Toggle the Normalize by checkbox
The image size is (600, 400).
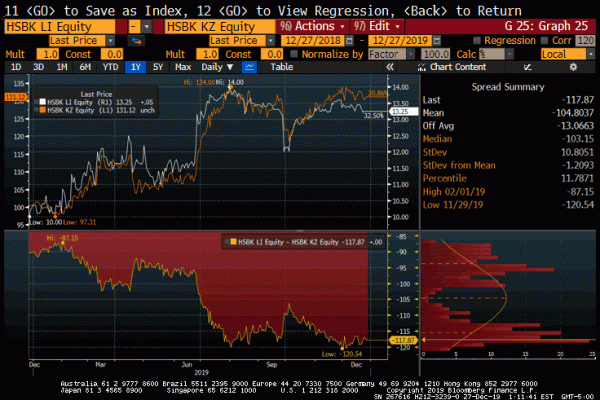tap(293, 54)
